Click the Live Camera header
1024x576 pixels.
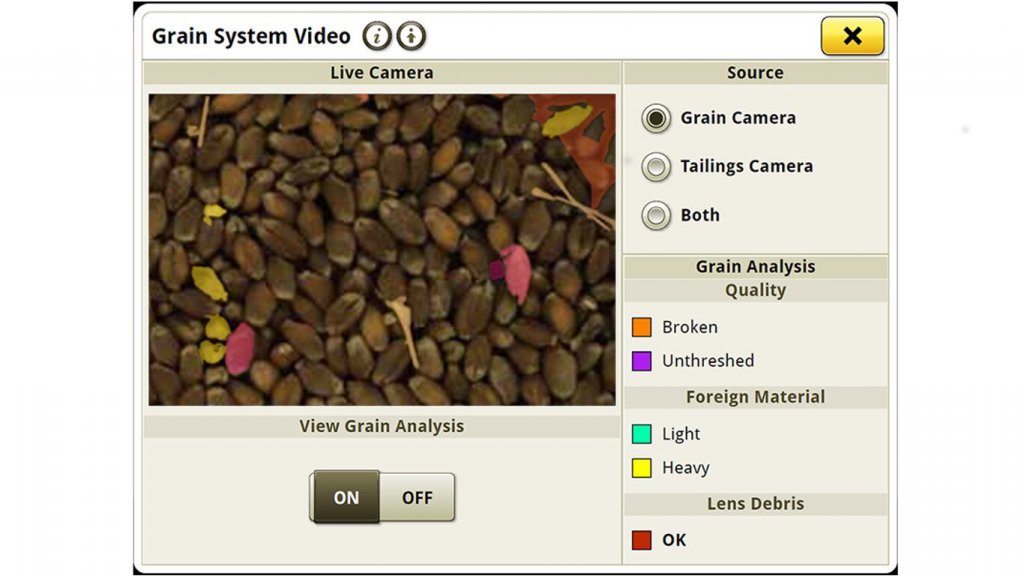click(x=381, y=72)
